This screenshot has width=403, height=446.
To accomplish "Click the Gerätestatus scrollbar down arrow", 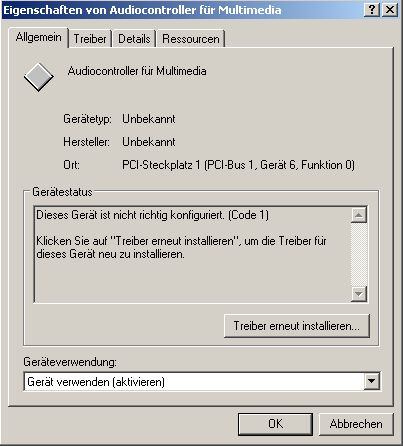I will (x=359, y=294).
